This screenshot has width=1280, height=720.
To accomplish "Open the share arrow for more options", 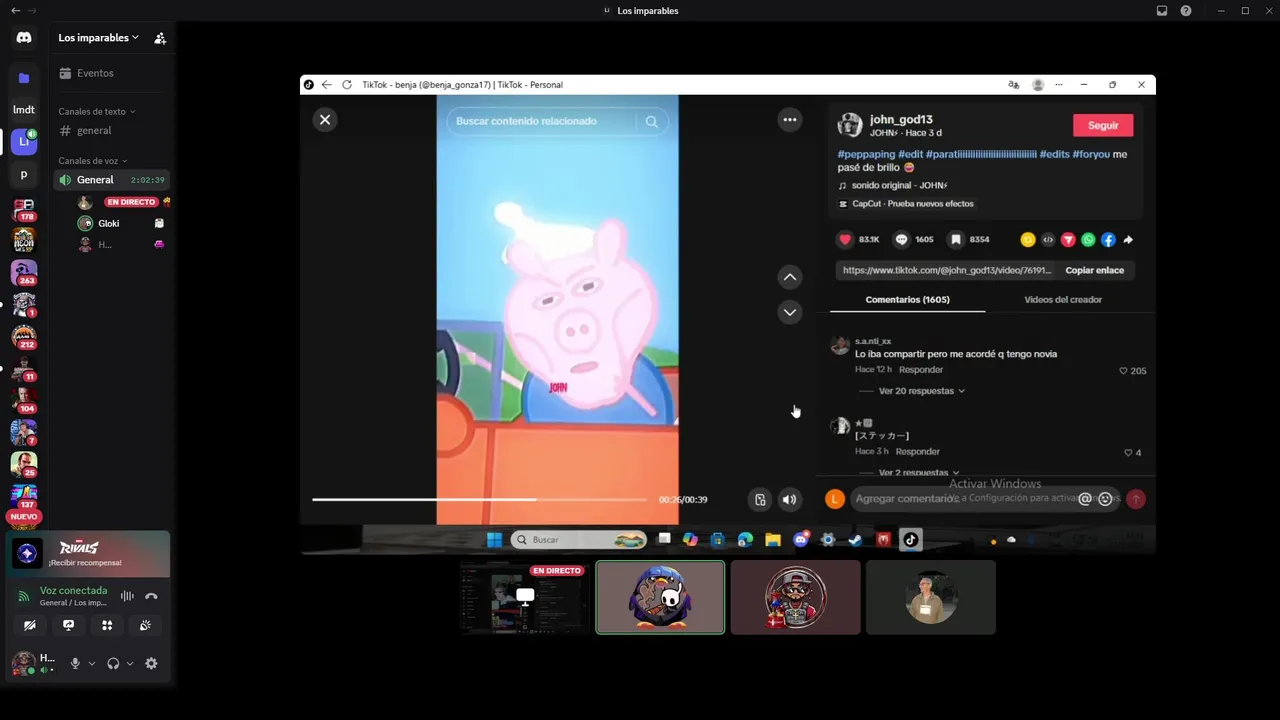I will (1128, 240).
